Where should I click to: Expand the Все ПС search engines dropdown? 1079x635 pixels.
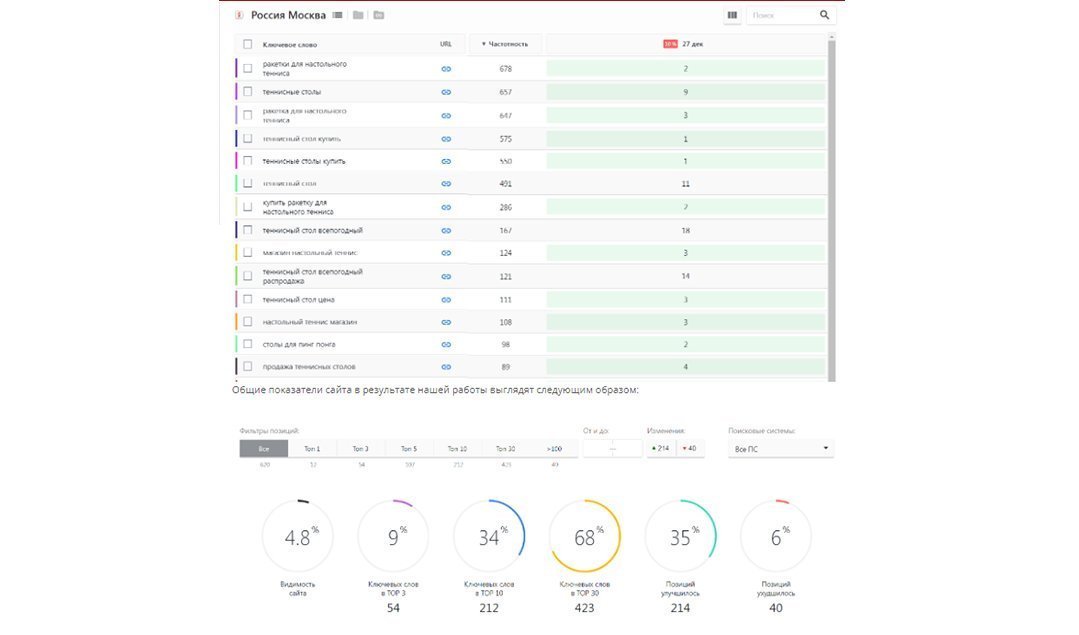tap(781, 449)
